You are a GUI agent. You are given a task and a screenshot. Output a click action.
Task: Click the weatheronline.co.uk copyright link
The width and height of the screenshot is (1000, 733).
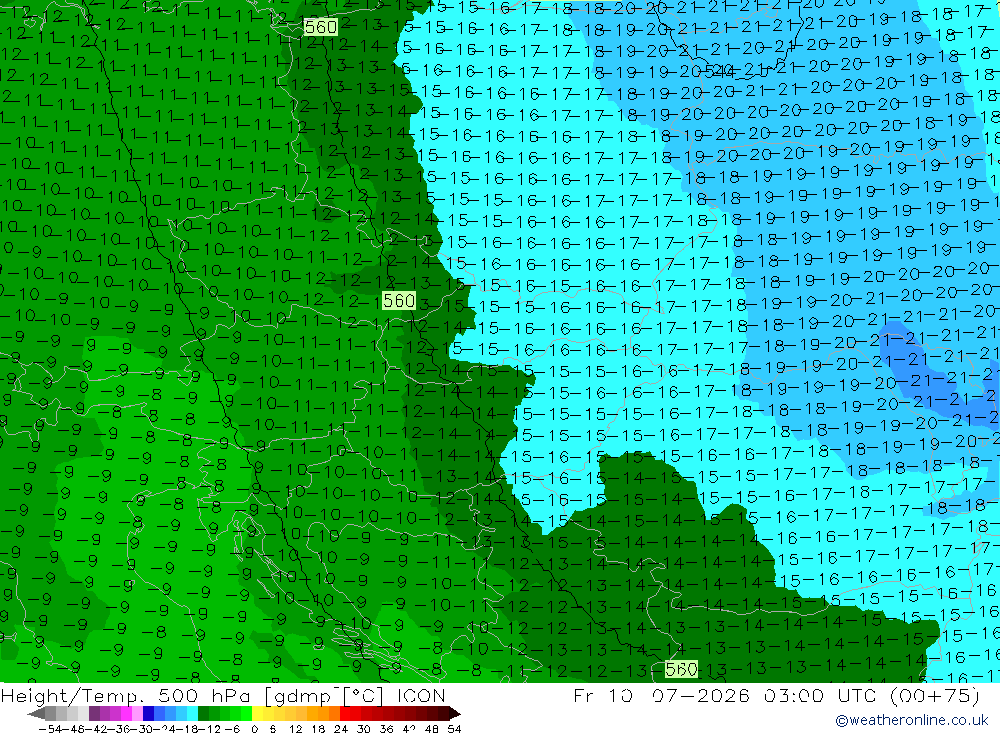(912, 720)
